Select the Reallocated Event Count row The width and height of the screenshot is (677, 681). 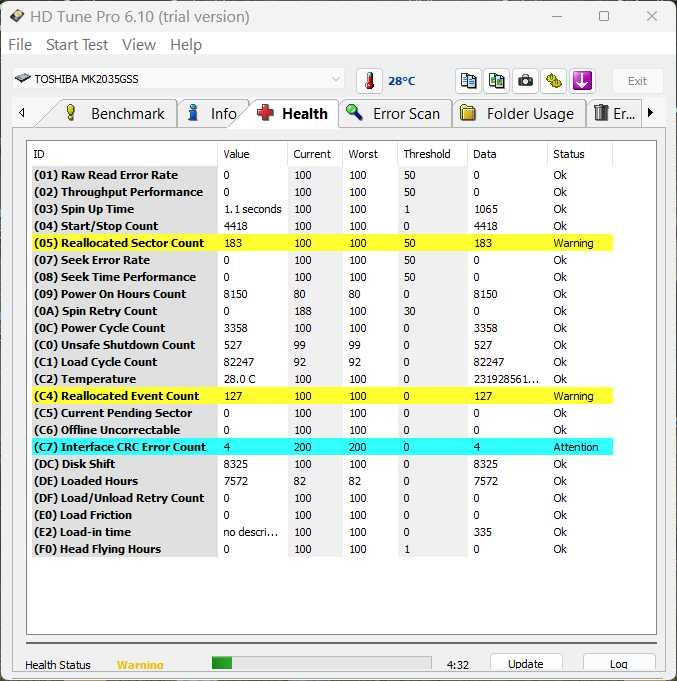322,396
